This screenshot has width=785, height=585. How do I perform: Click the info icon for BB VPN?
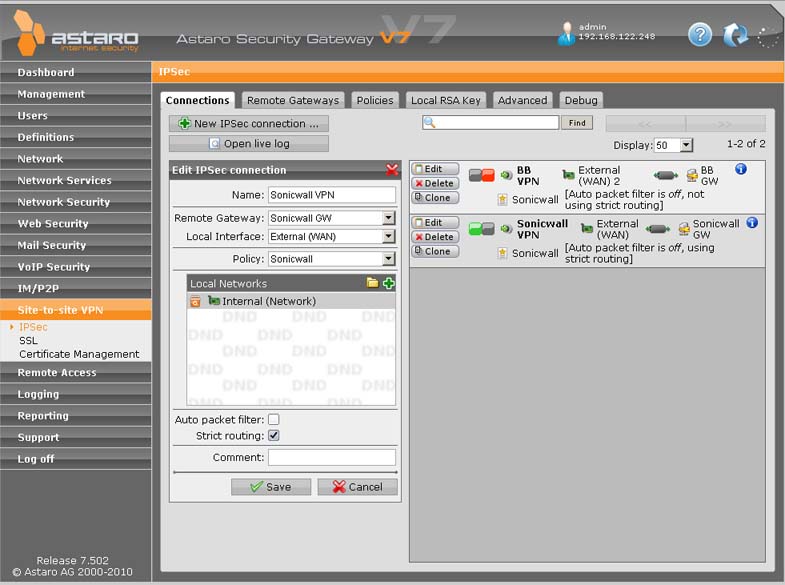point(741,169)
